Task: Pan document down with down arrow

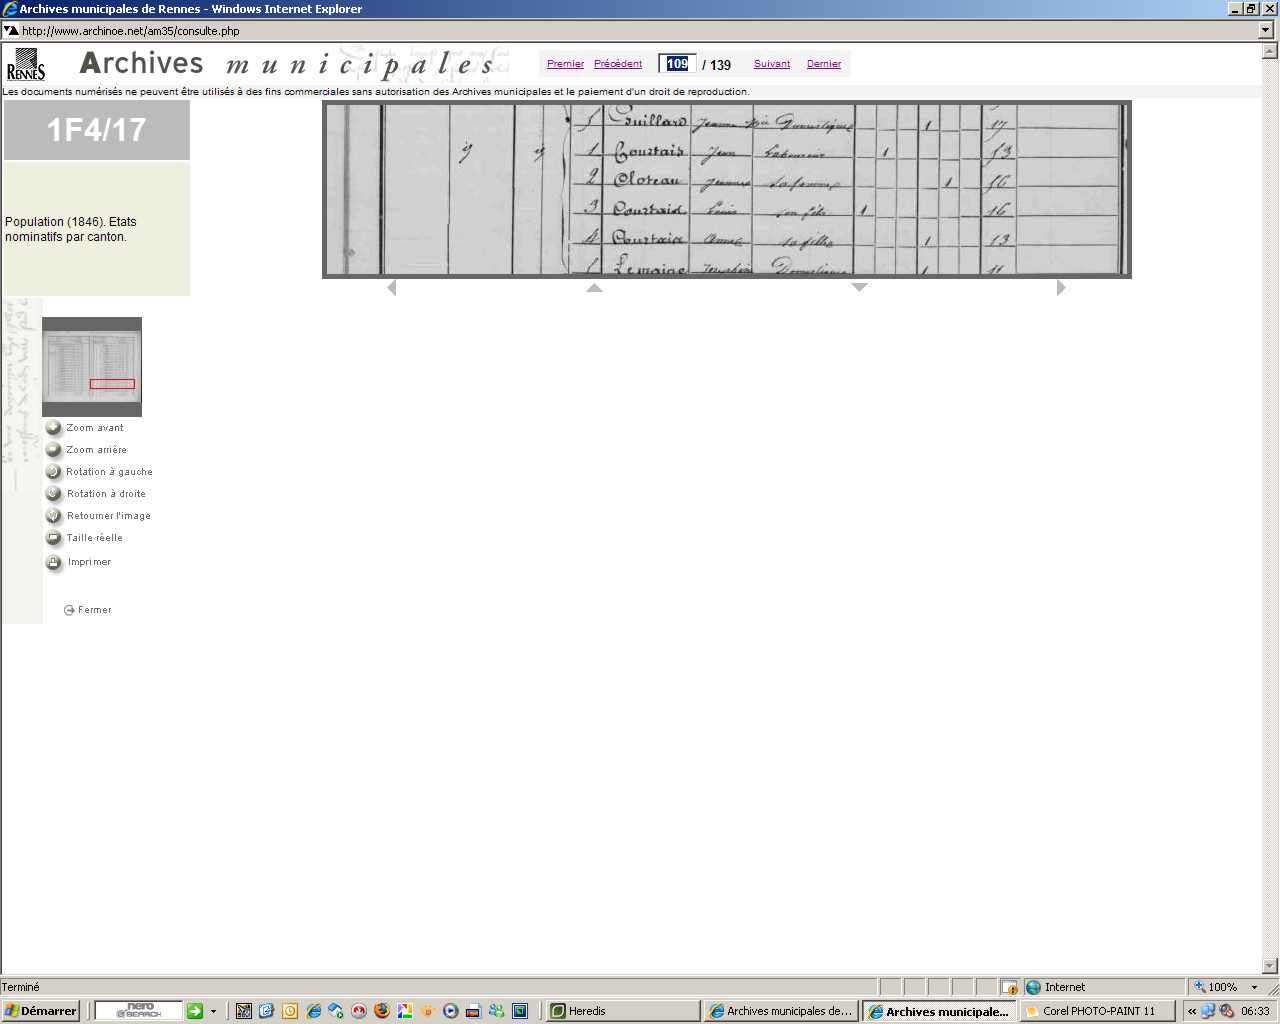Action: coord(859,288)
